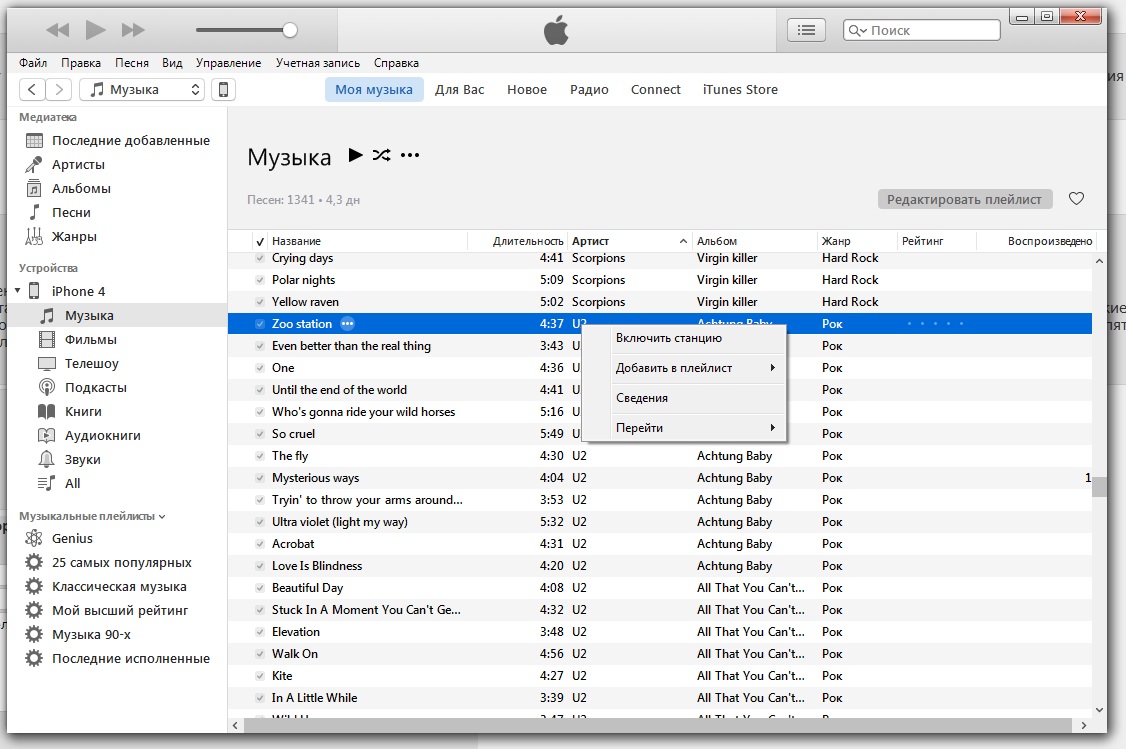Select Звуки under iPhone 4
Image resolution: width=1126 pixels, height=749 pixels.
[83, 460]
